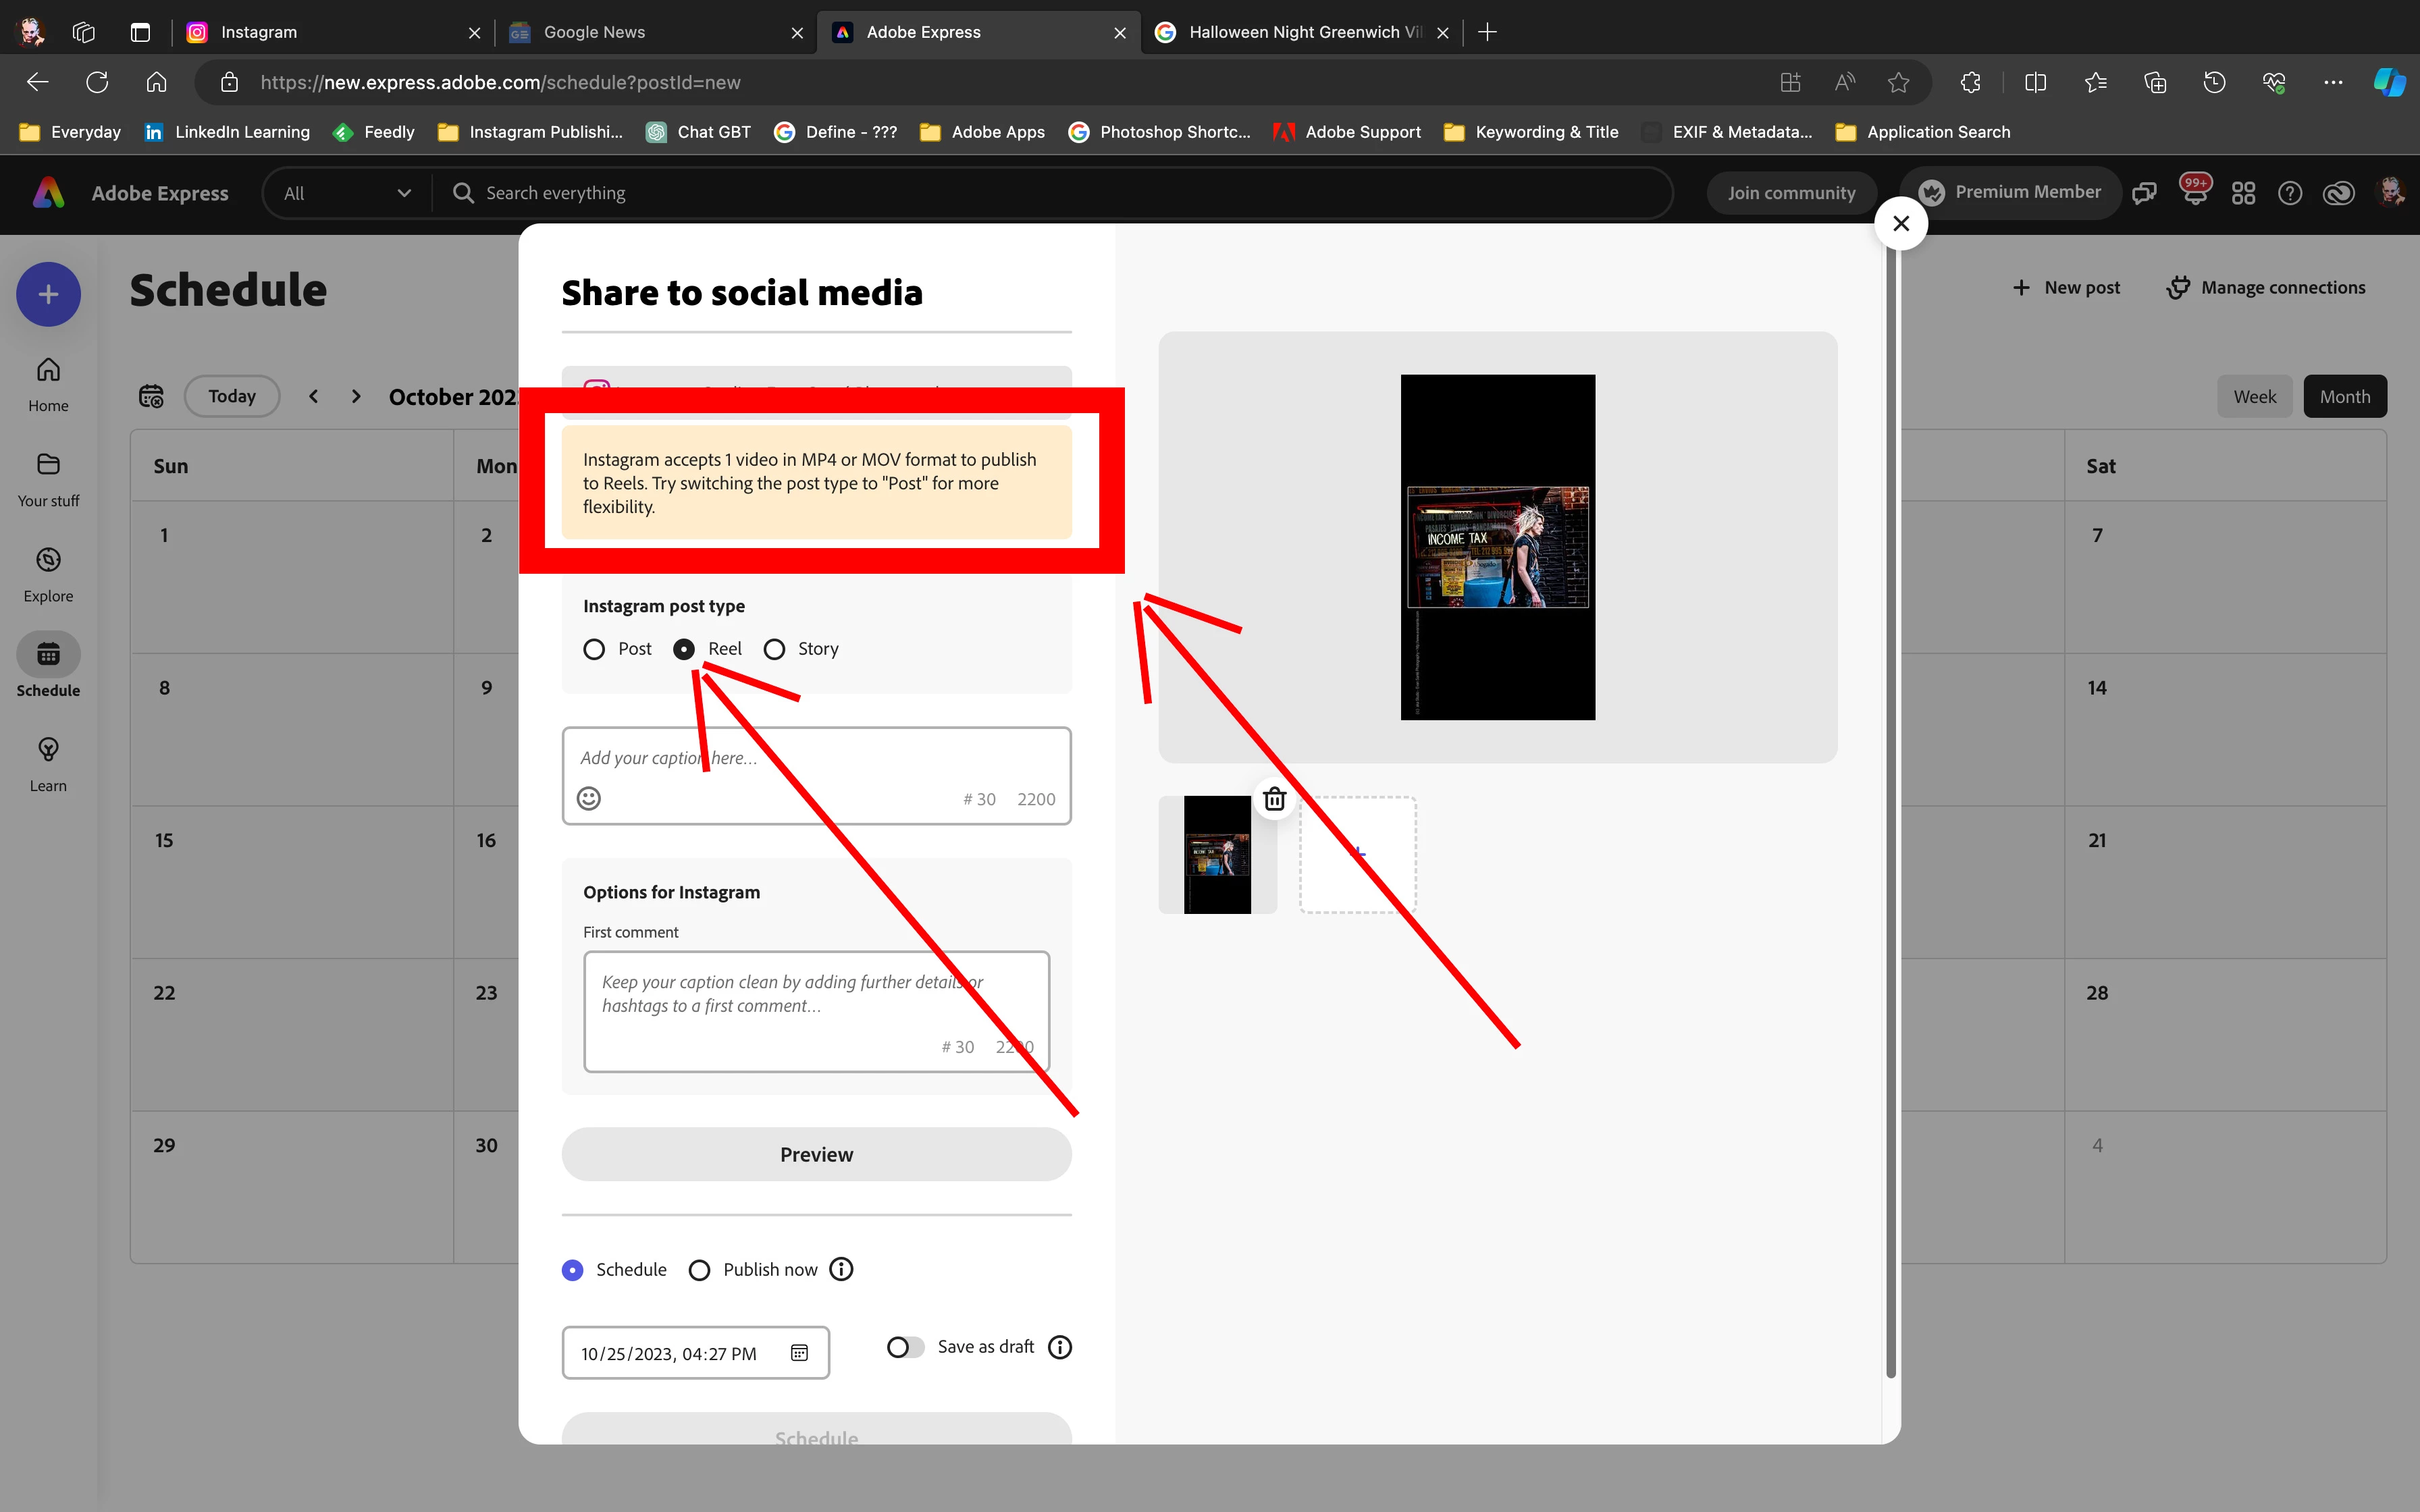Select the Story post type
The height and width of the screenshot is (1512, 2420).
(x=774, y=649)
